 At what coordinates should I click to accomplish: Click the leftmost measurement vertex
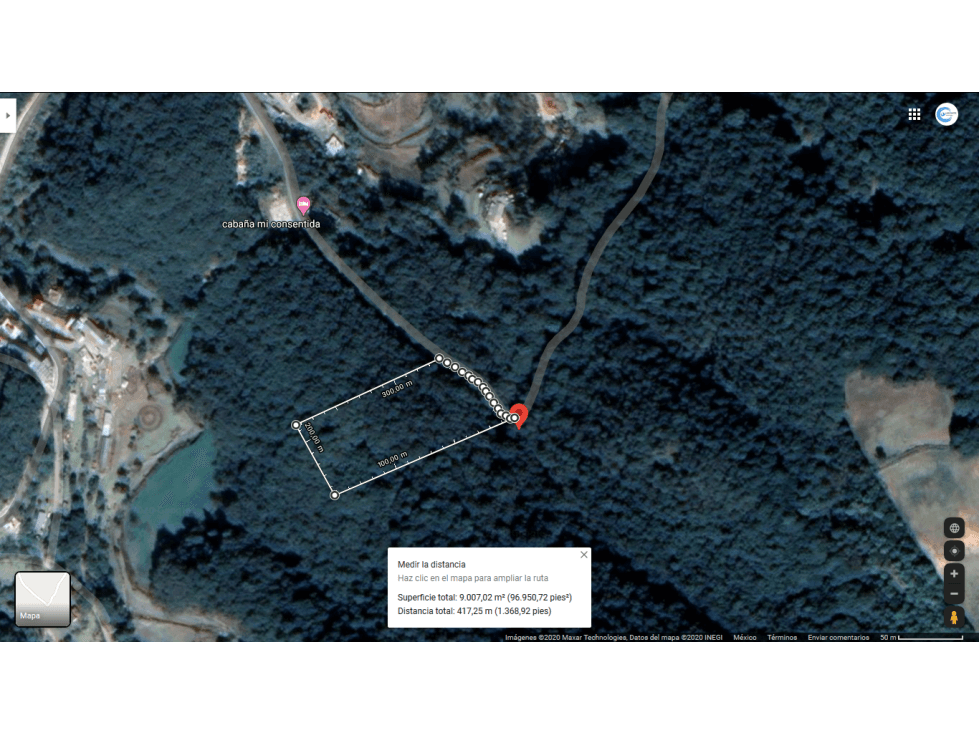coord(296,425)
